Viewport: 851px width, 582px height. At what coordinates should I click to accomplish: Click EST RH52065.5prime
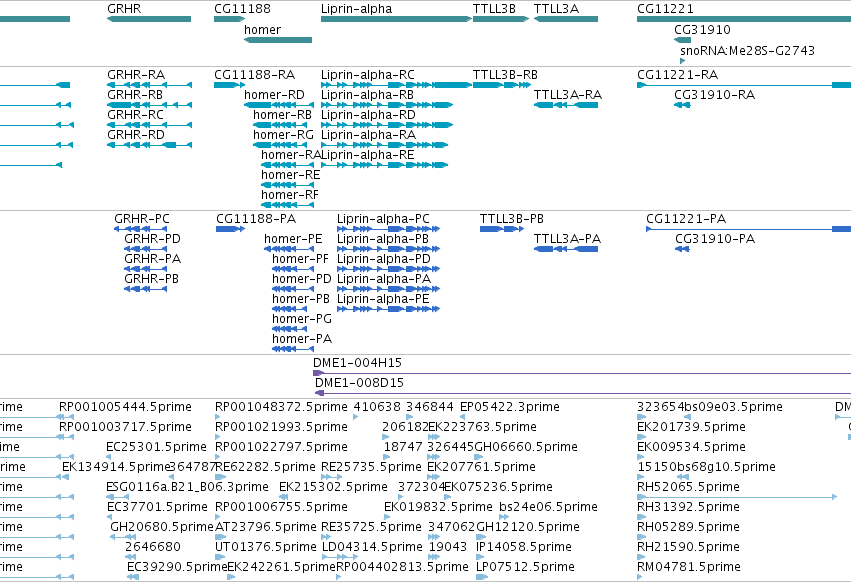(688, 487)
